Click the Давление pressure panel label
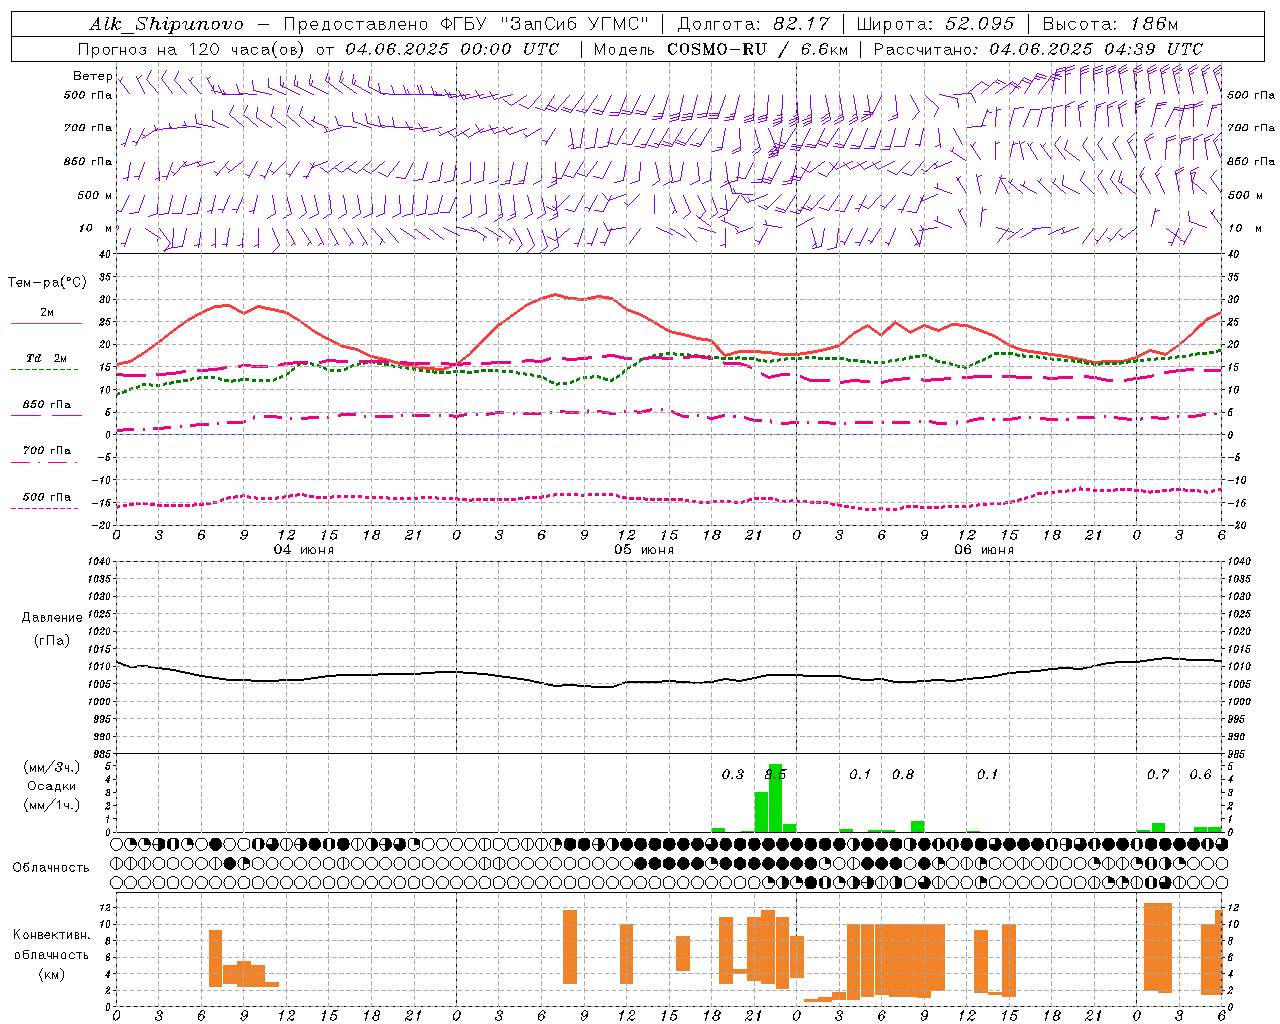 pos(52,618)
